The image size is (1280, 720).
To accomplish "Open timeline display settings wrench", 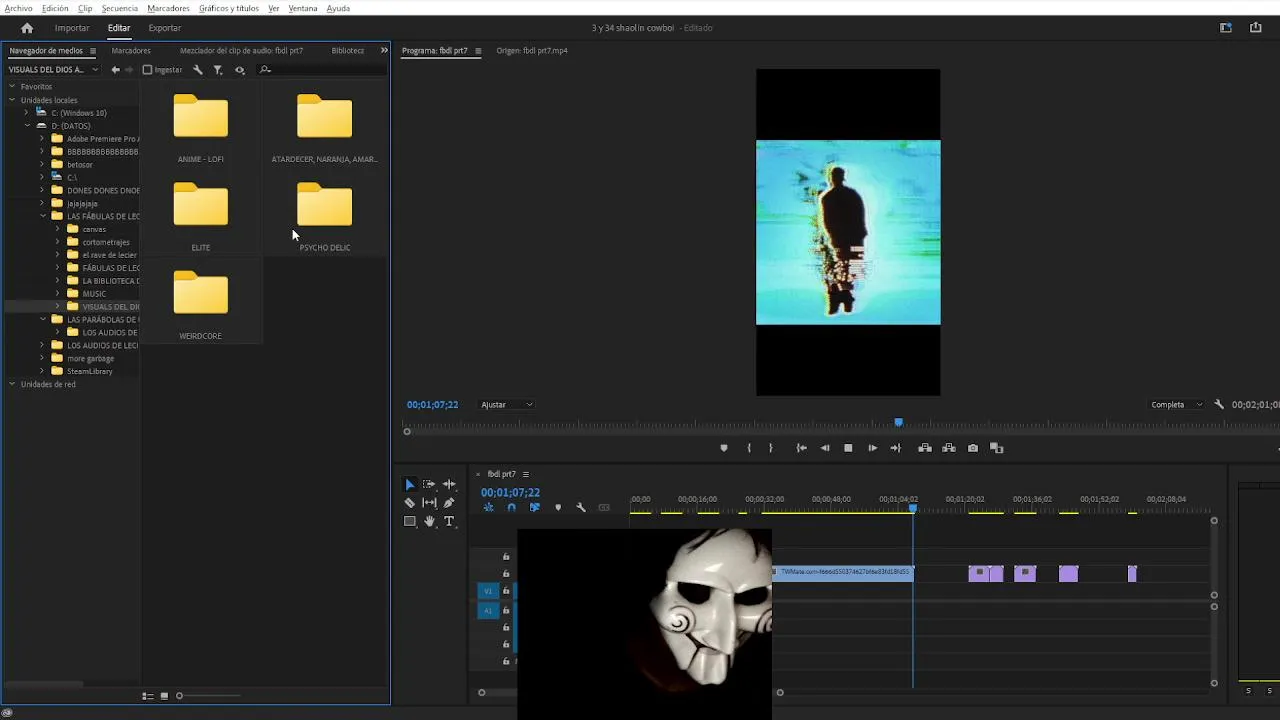I will 581,508.
